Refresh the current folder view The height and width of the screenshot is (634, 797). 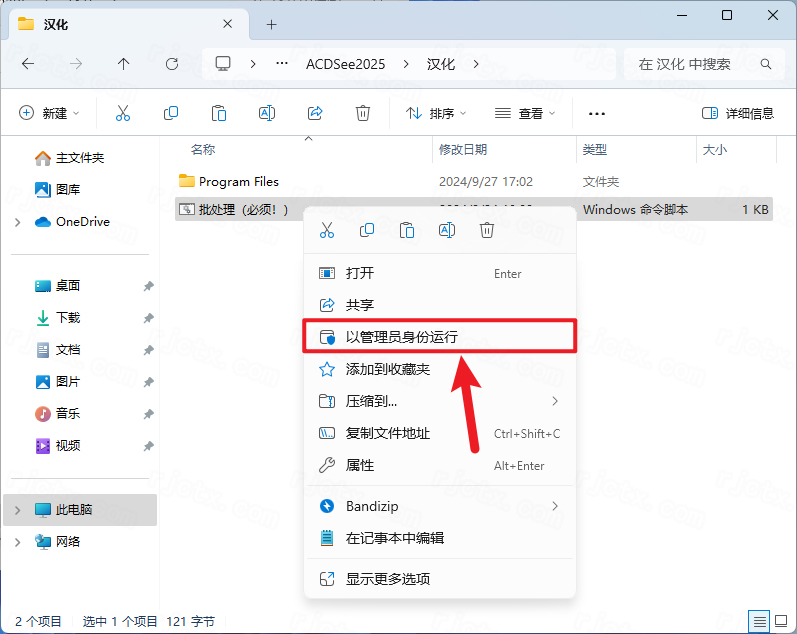pyautogui.click(x=172, y=64)
